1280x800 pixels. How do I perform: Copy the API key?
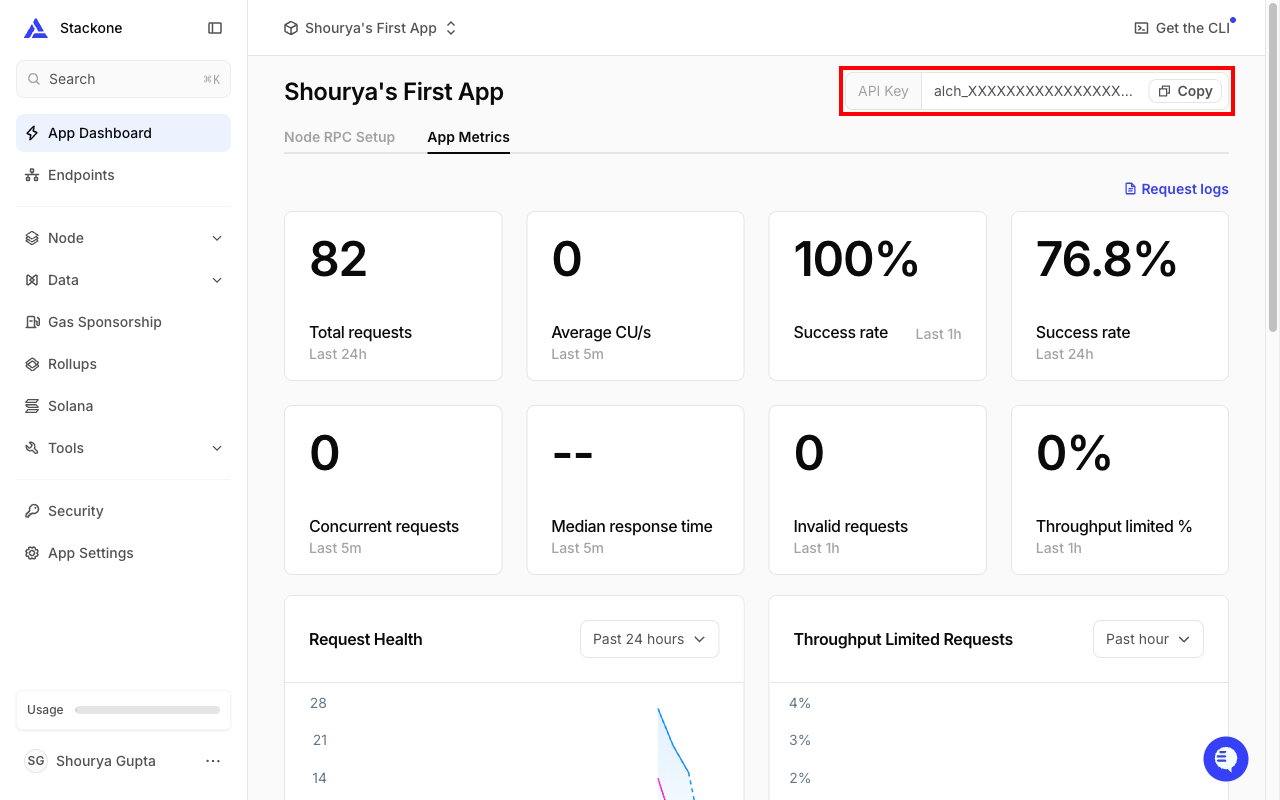tap(1185, 91)
